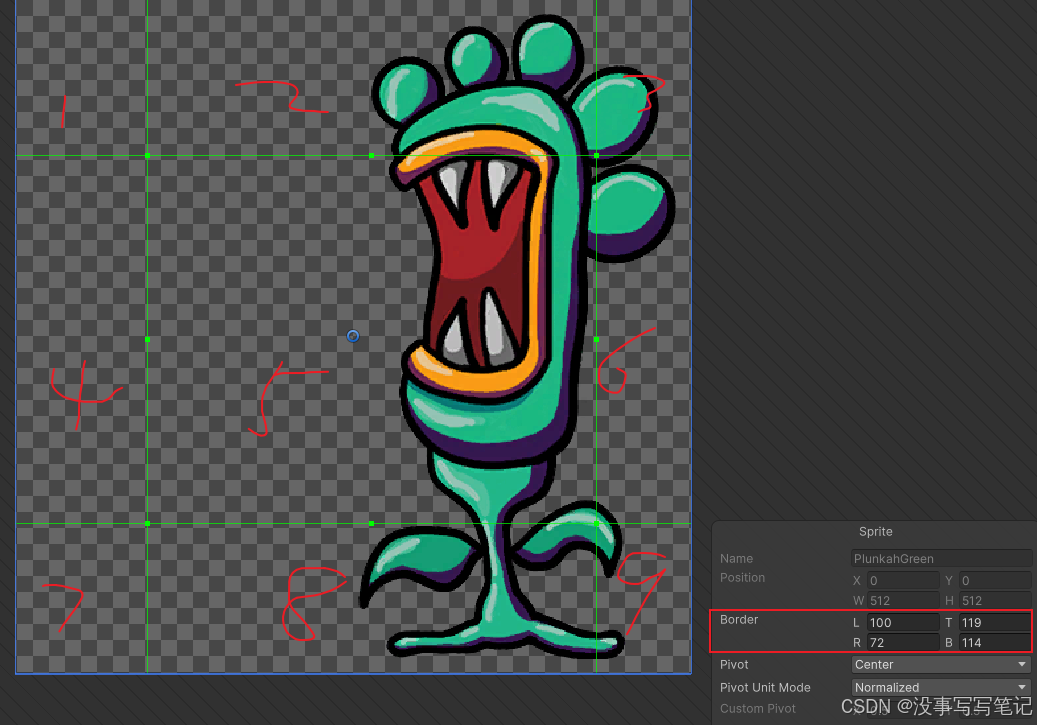The height and width of the screenshot is (725, 1037).
Task: Click the Position W field showing 512
Action: coord(903,601)
